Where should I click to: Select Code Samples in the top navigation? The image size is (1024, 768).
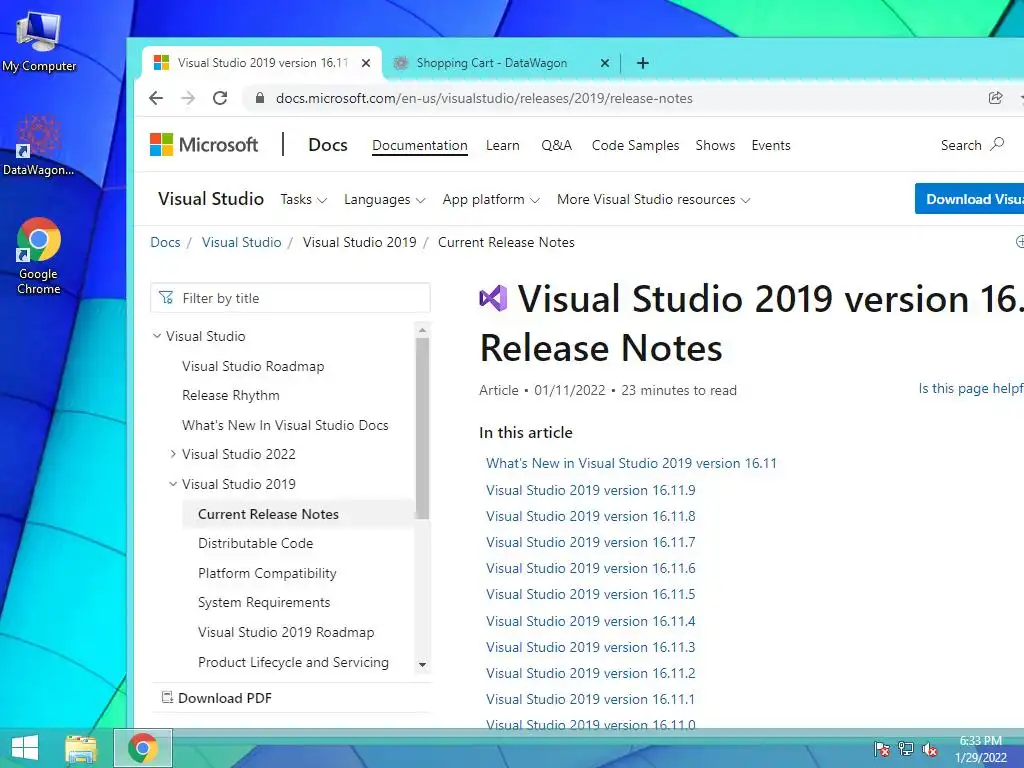(x=635, y=145)
